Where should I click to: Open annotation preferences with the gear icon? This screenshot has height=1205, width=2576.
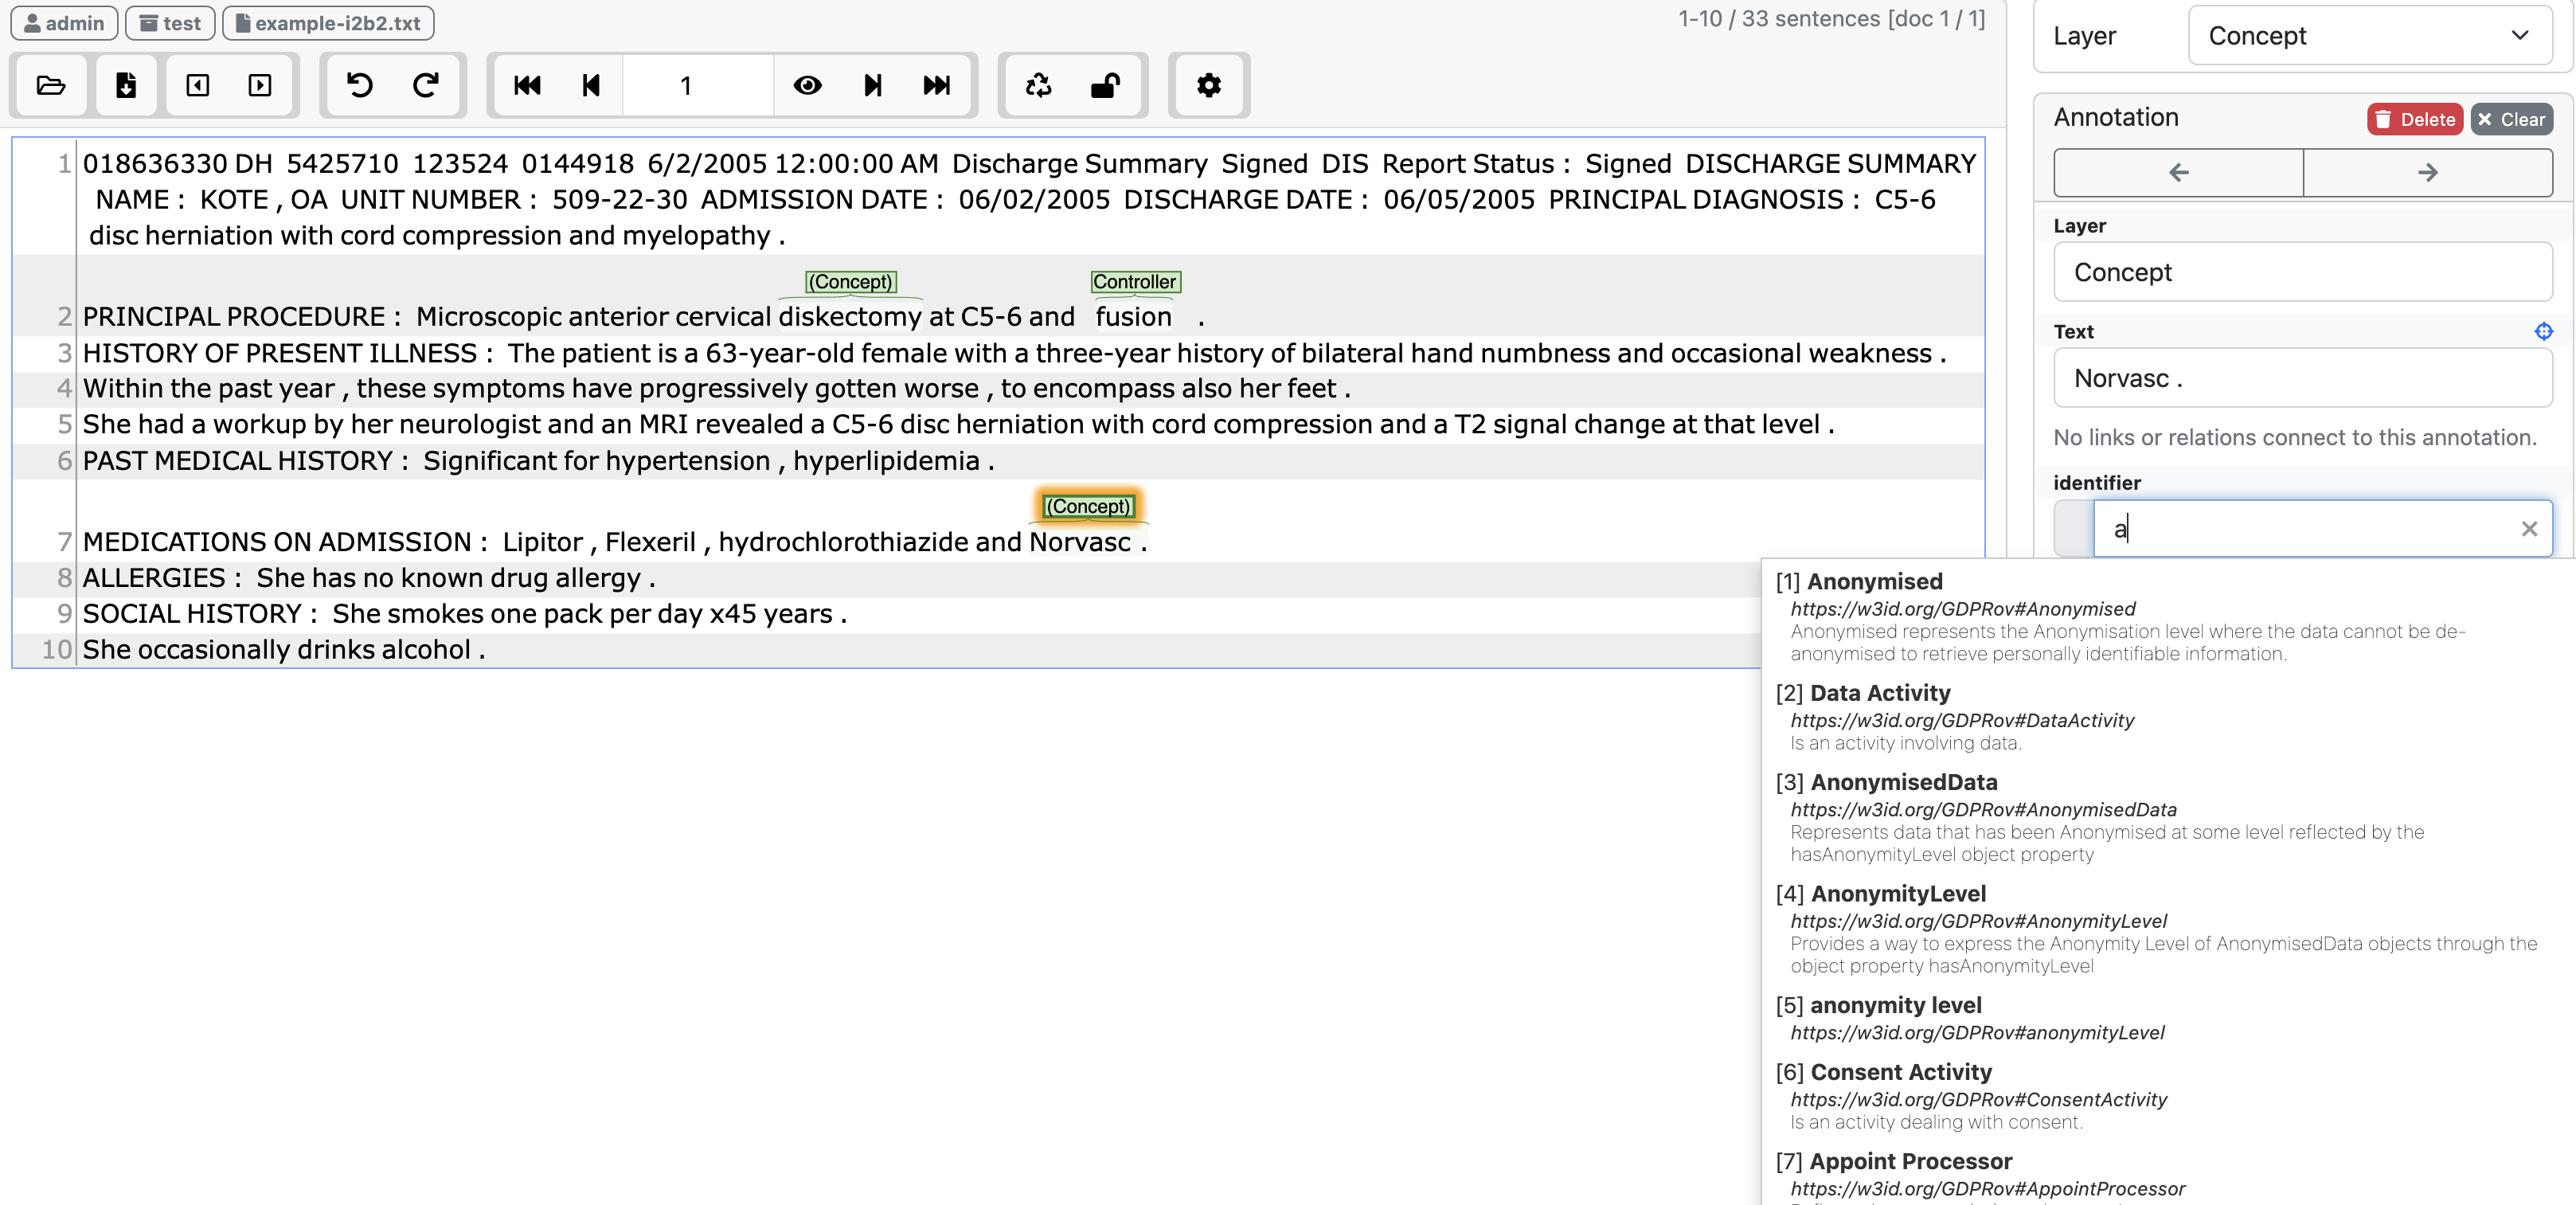click(x=1208, y=86)
